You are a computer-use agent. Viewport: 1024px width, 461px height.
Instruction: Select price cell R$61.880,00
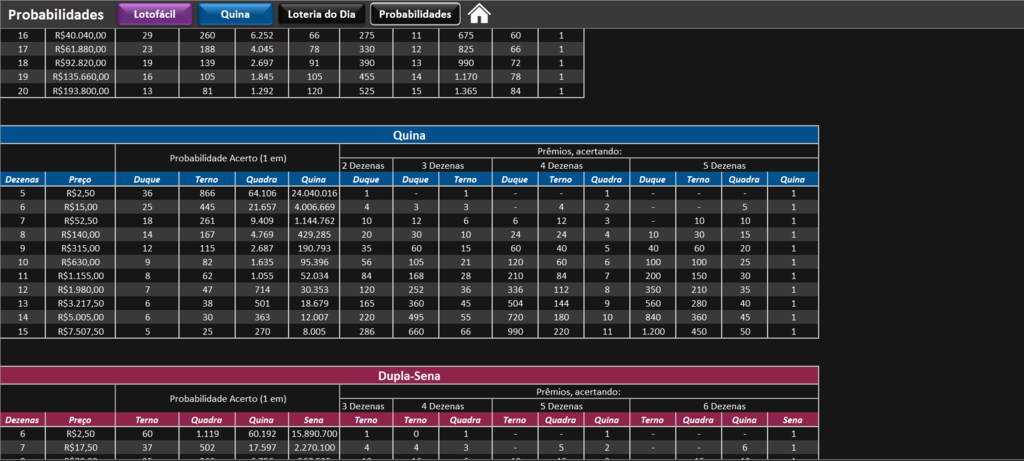81,49
